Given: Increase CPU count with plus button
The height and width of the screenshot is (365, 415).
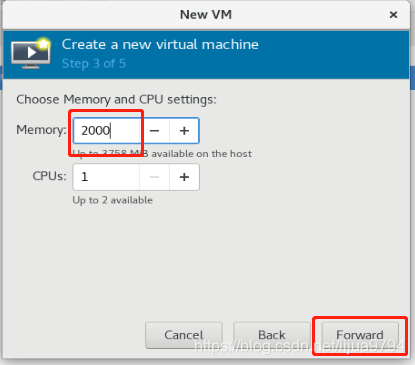Looking at the screenshot, I should pyautogui.click(x=184, y=177).
